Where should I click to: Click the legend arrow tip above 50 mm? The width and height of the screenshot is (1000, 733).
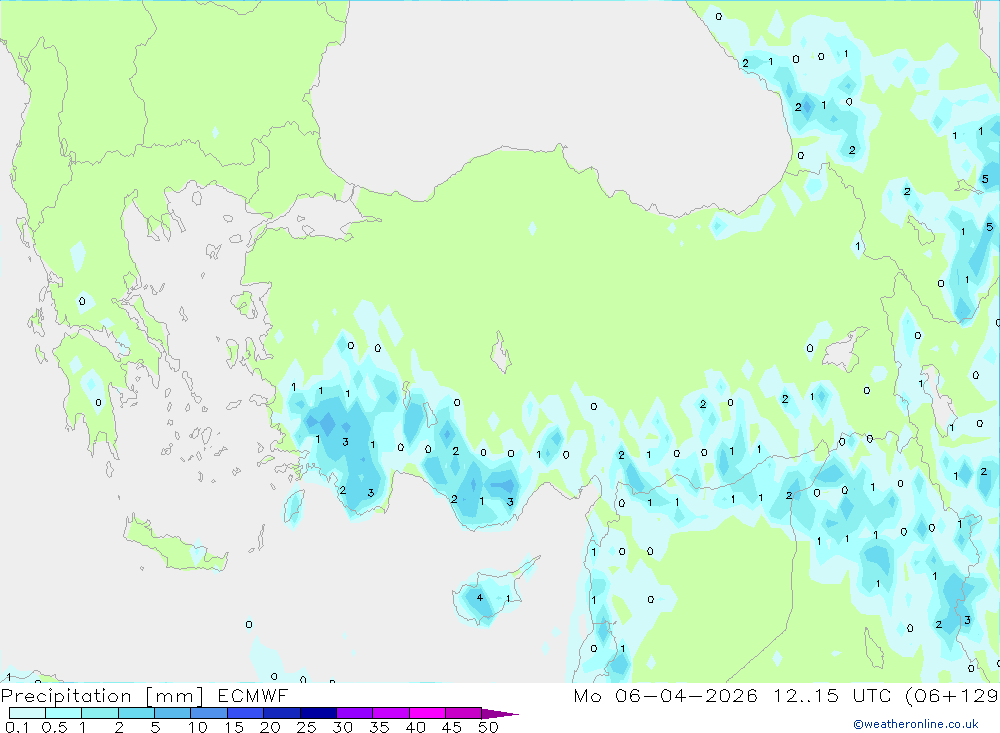click(x=501, y=714)
